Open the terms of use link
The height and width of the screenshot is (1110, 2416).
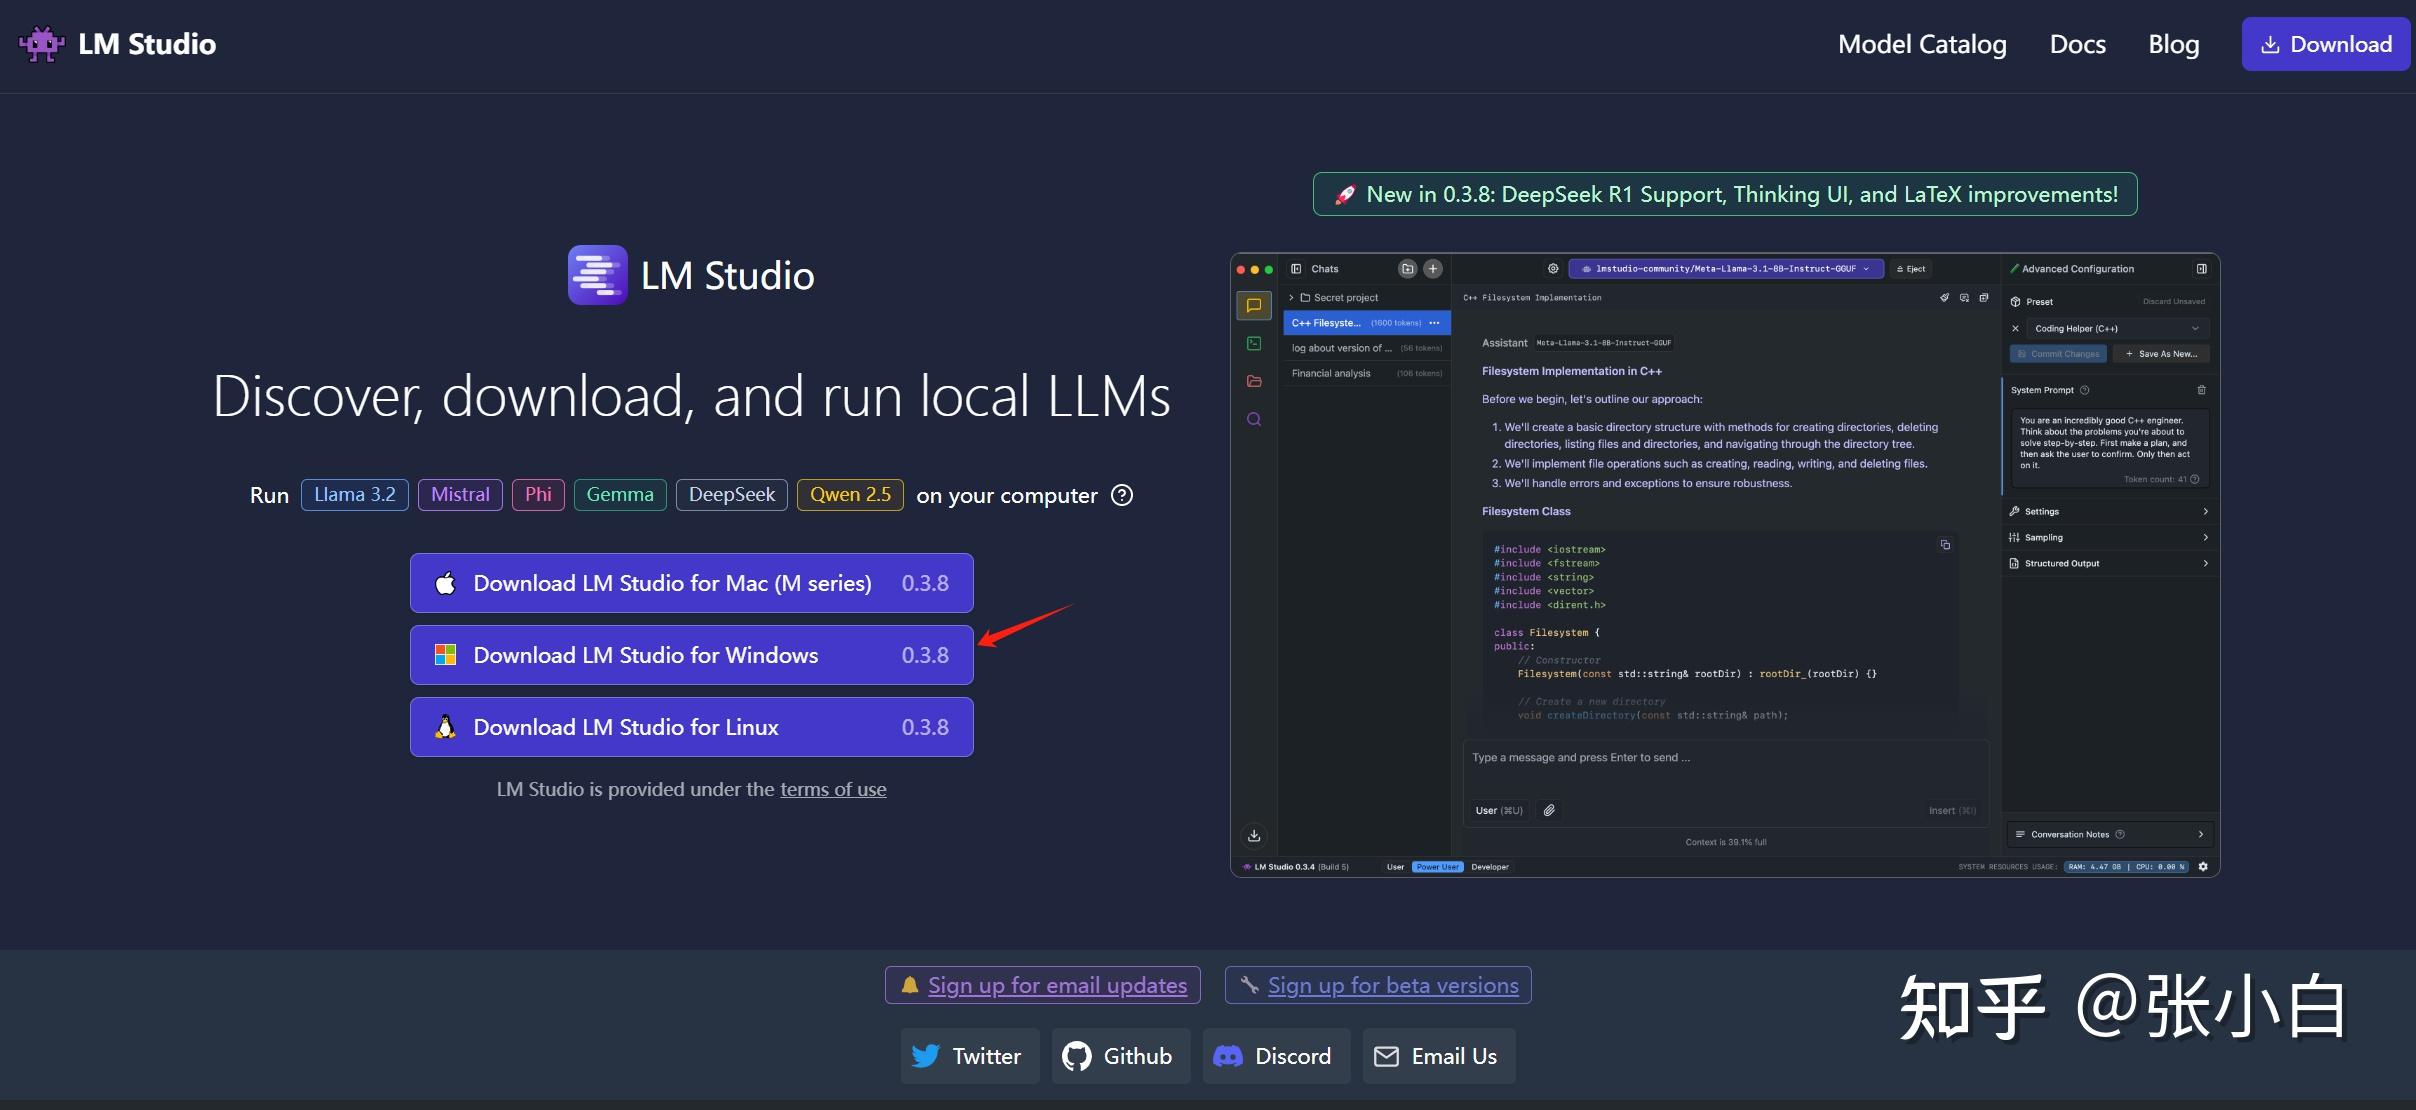tap(832, 789)
